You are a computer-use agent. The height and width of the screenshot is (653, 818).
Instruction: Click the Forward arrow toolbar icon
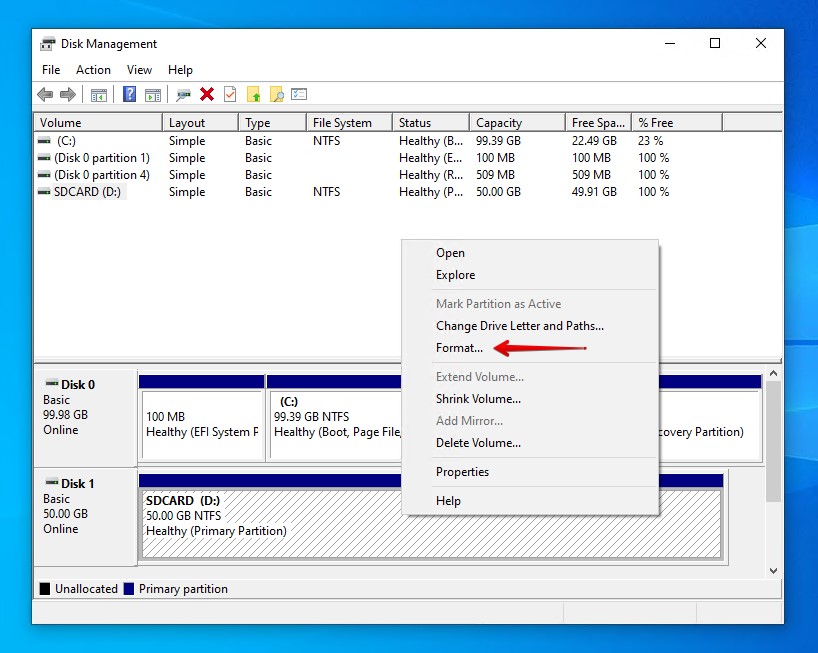(x=68, y=95)
